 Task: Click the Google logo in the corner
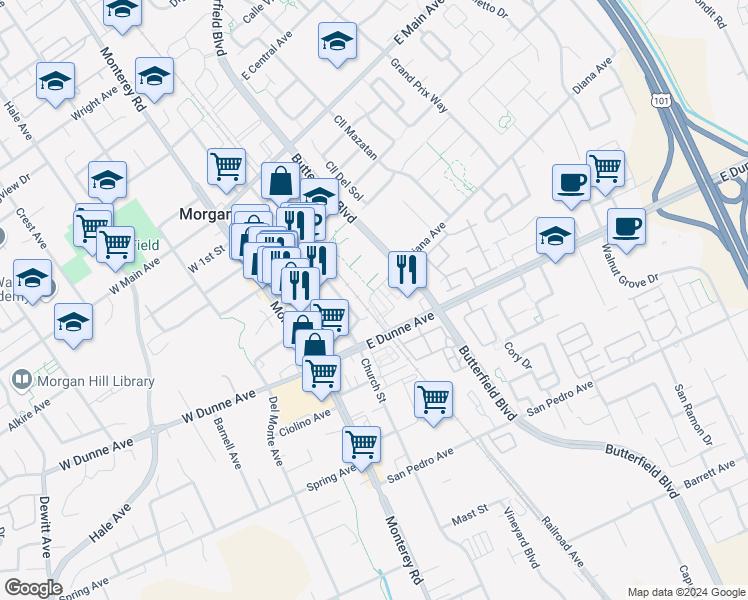point(33,589)
